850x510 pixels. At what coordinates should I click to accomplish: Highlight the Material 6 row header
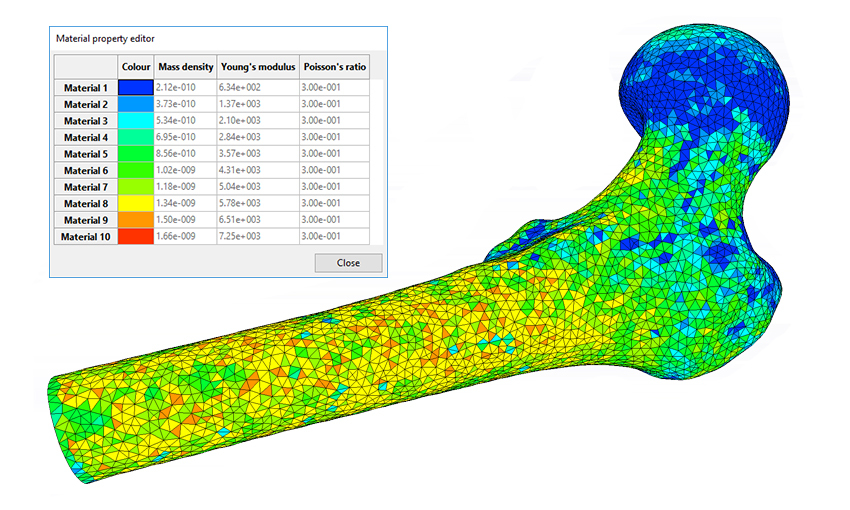(x=85, y=171)
